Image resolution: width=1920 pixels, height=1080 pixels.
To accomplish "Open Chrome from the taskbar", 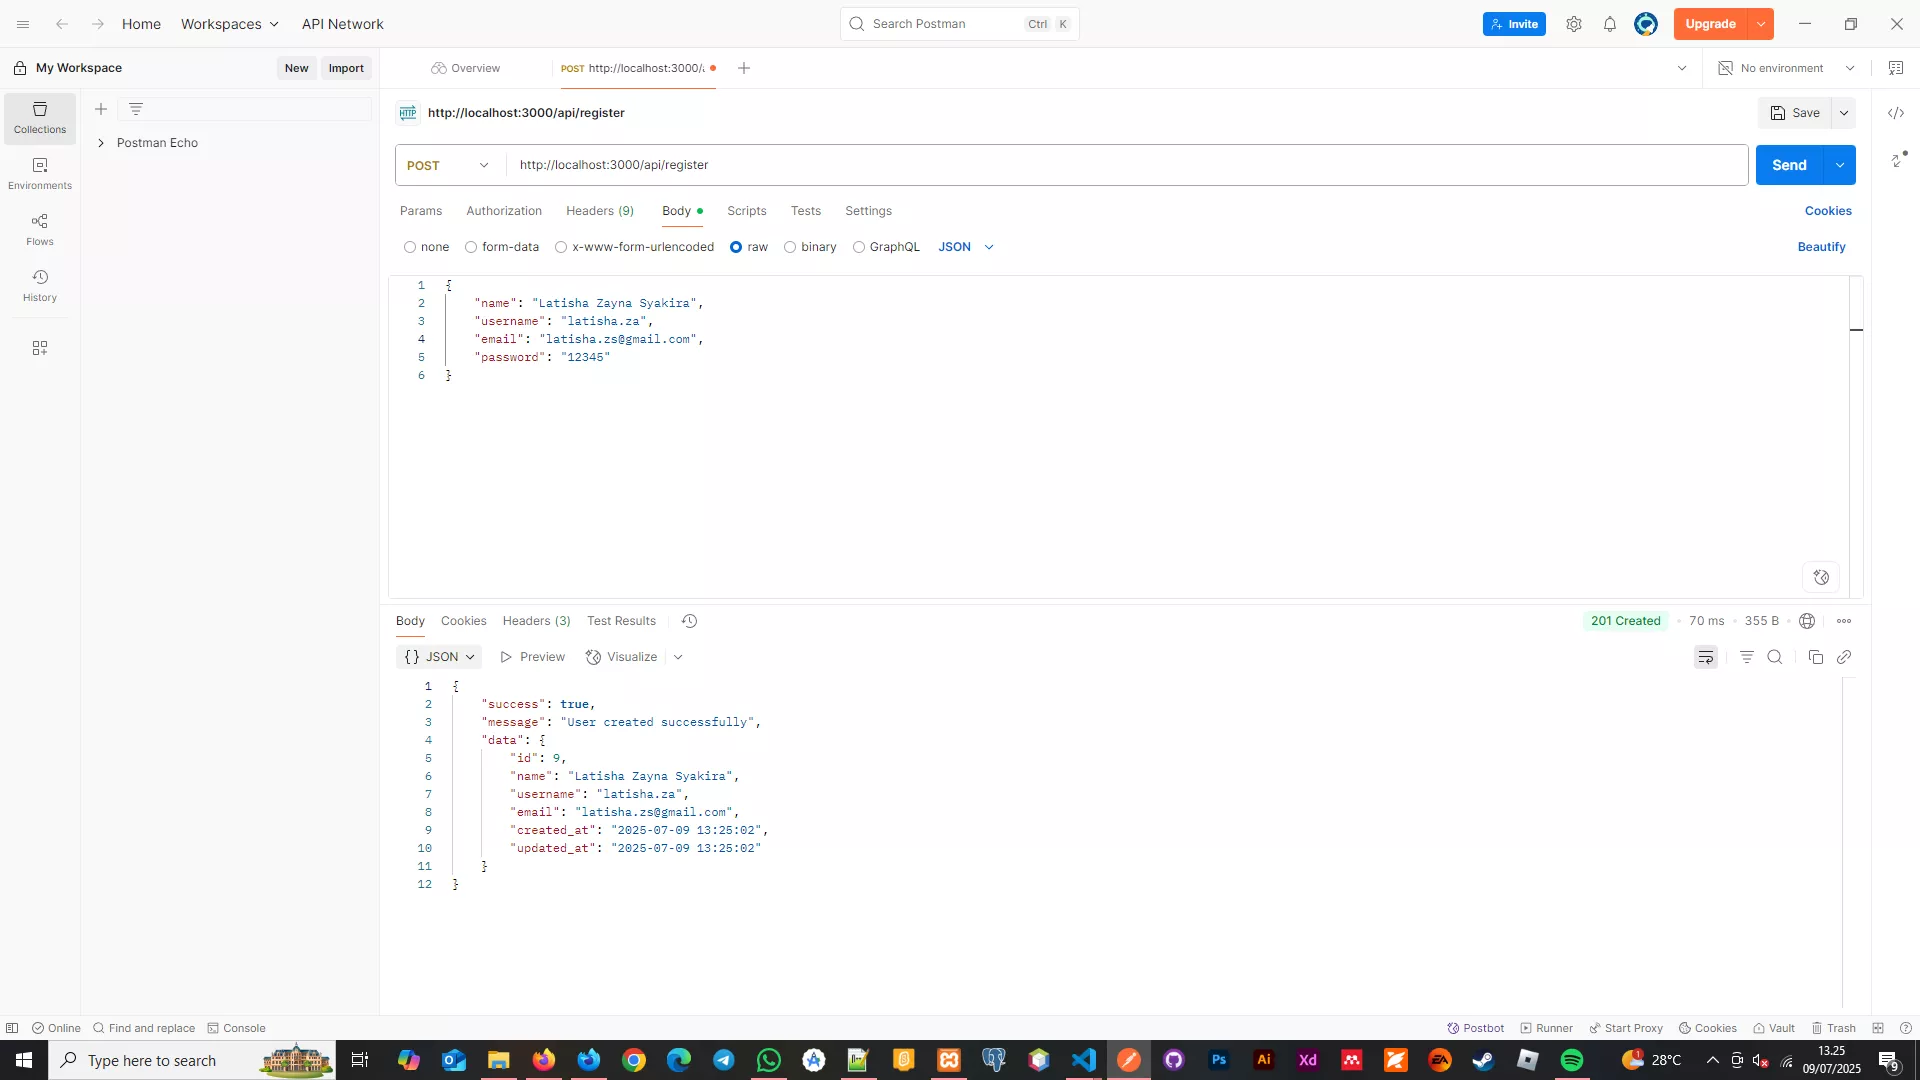I will 634,1060.
